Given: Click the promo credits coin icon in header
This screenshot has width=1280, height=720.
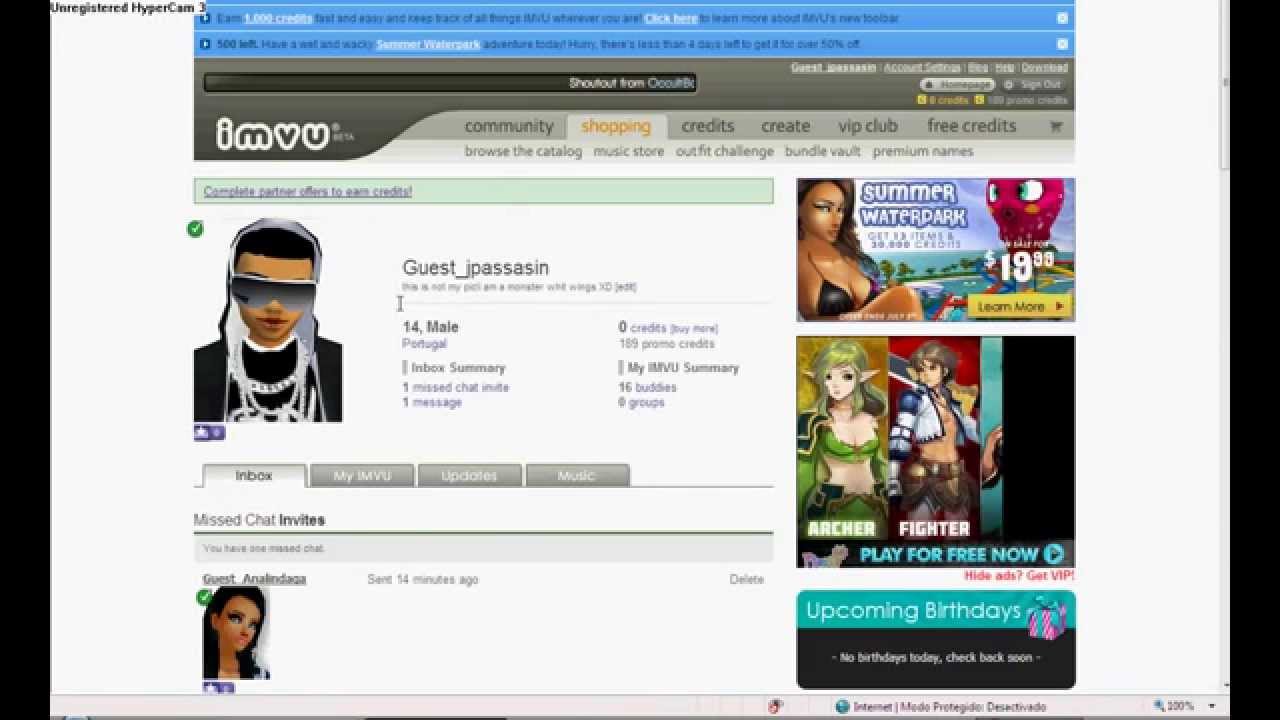Looking at the screenshot, I should click(980, 100).
